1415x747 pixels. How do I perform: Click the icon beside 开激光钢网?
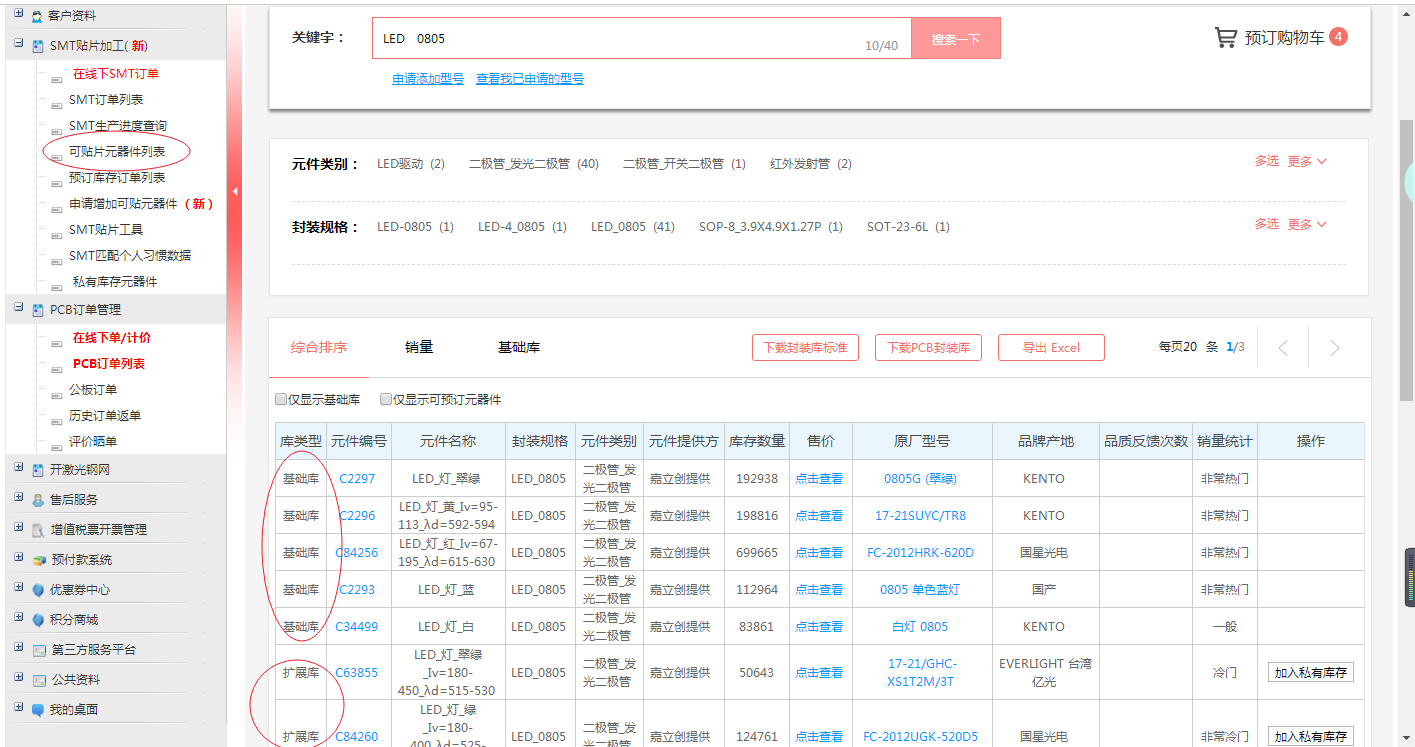tap(38, 470)
